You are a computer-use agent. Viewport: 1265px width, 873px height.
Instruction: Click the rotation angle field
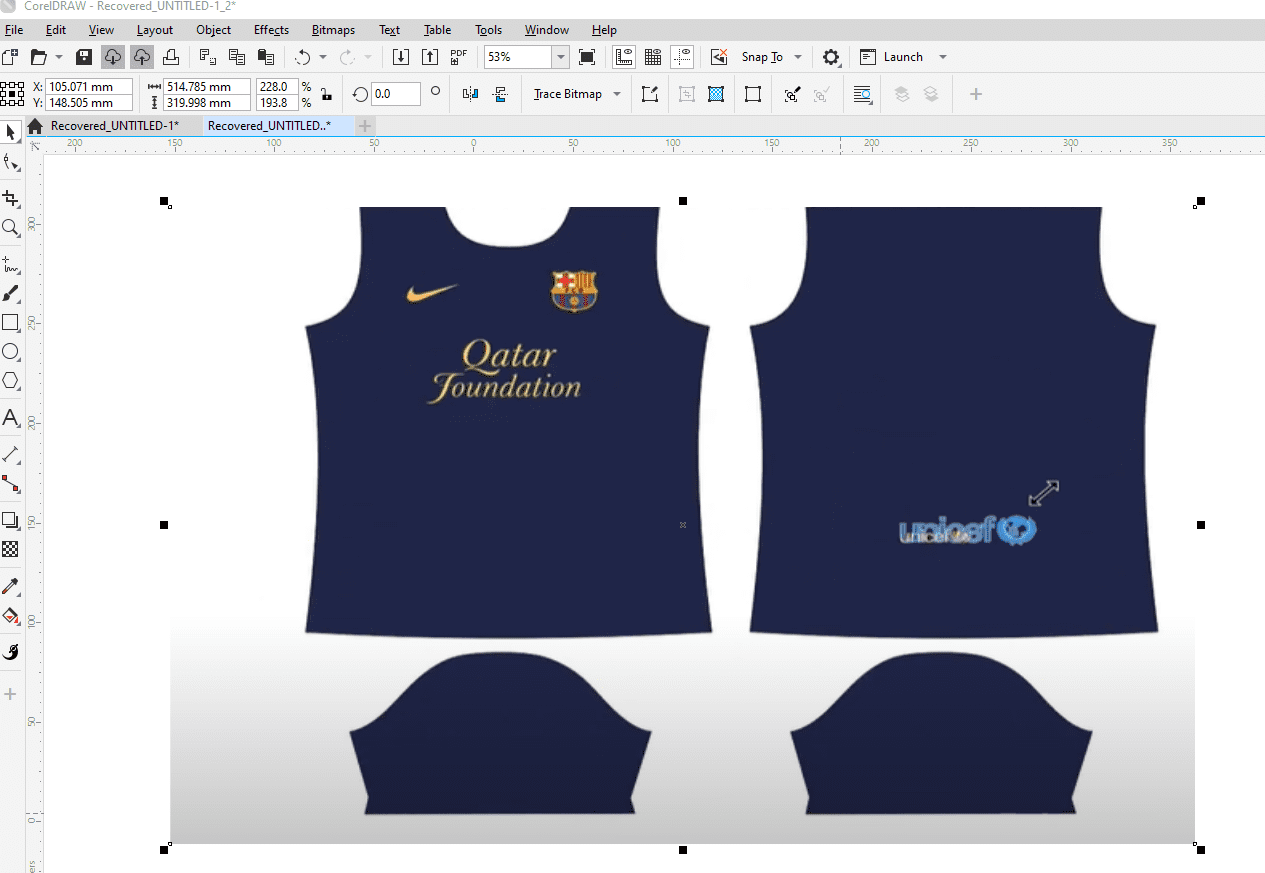click(396, 94)
